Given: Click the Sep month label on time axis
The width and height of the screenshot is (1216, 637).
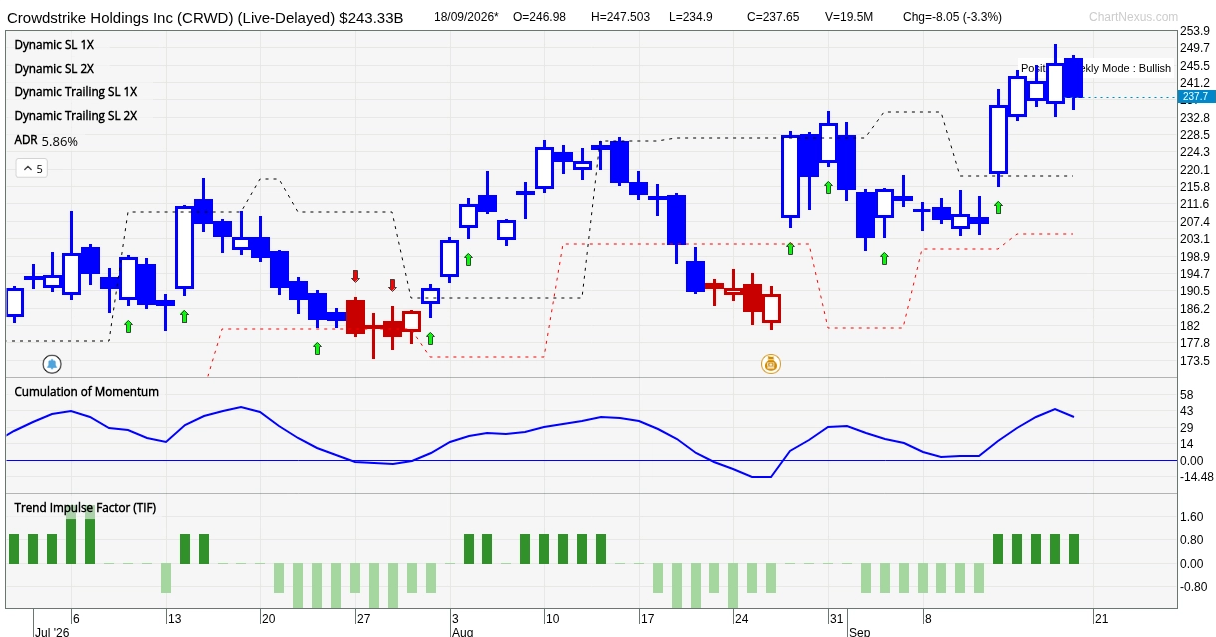Looking at the screenshot, I should [x=860, y=632].
